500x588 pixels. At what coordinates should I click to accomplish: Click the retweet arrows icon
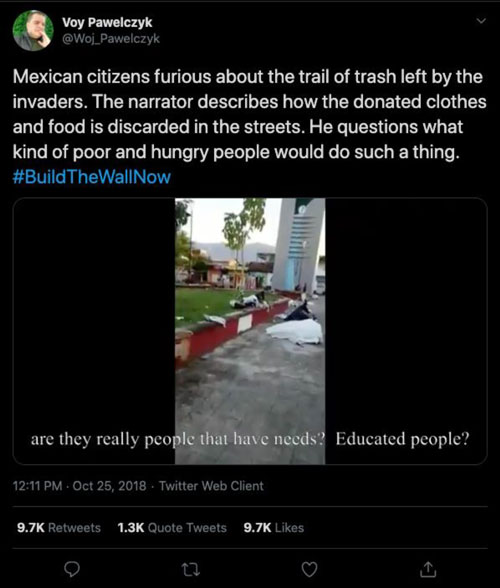pyautogui.click(x=191, y=570)
